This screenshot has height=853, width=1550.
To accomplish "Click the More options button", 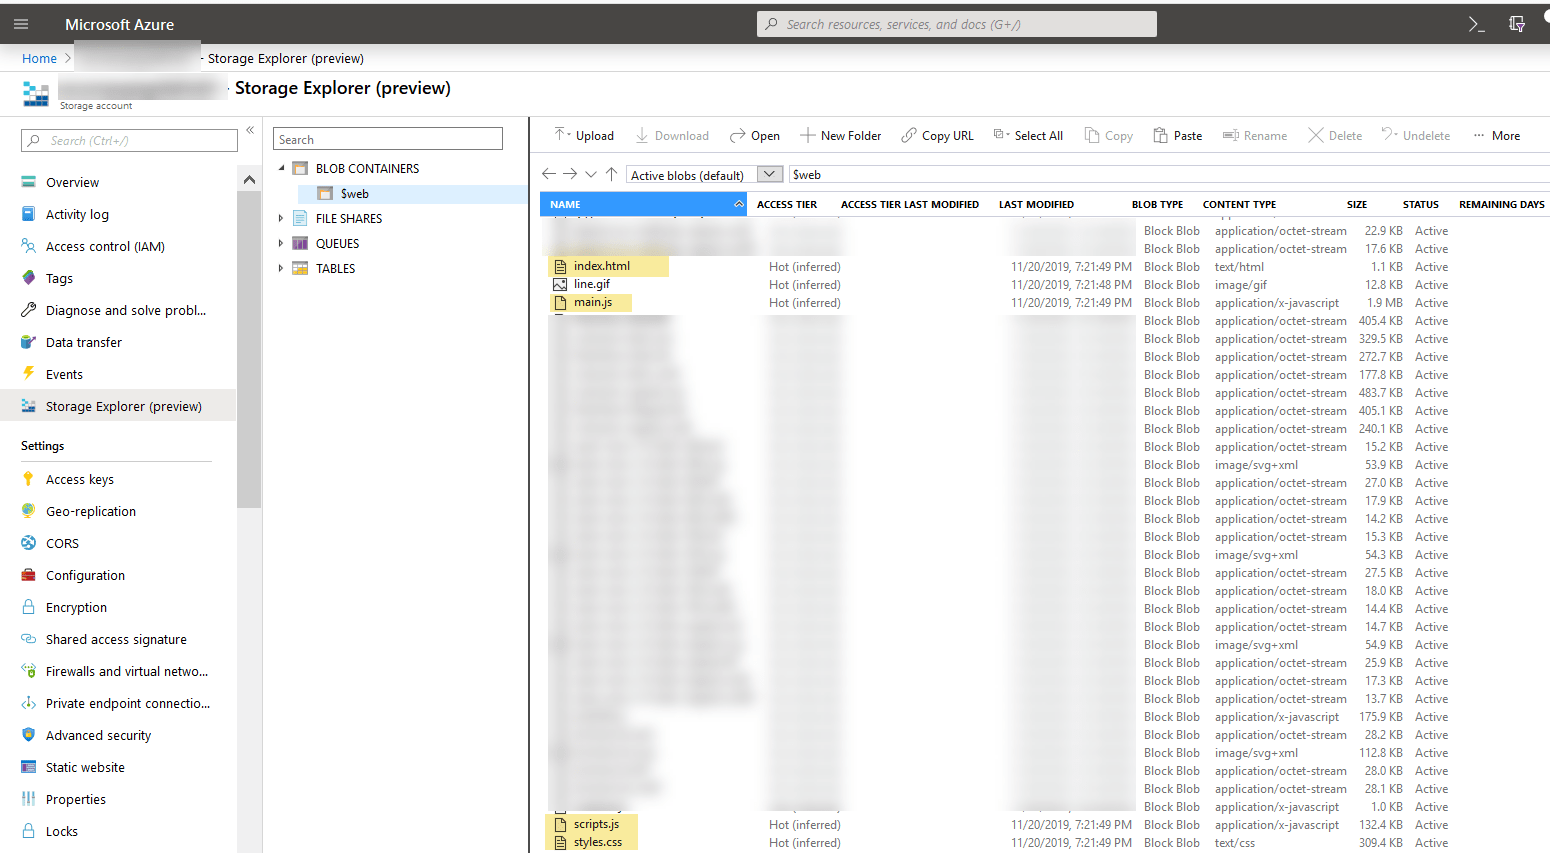I will (1497, 135).
